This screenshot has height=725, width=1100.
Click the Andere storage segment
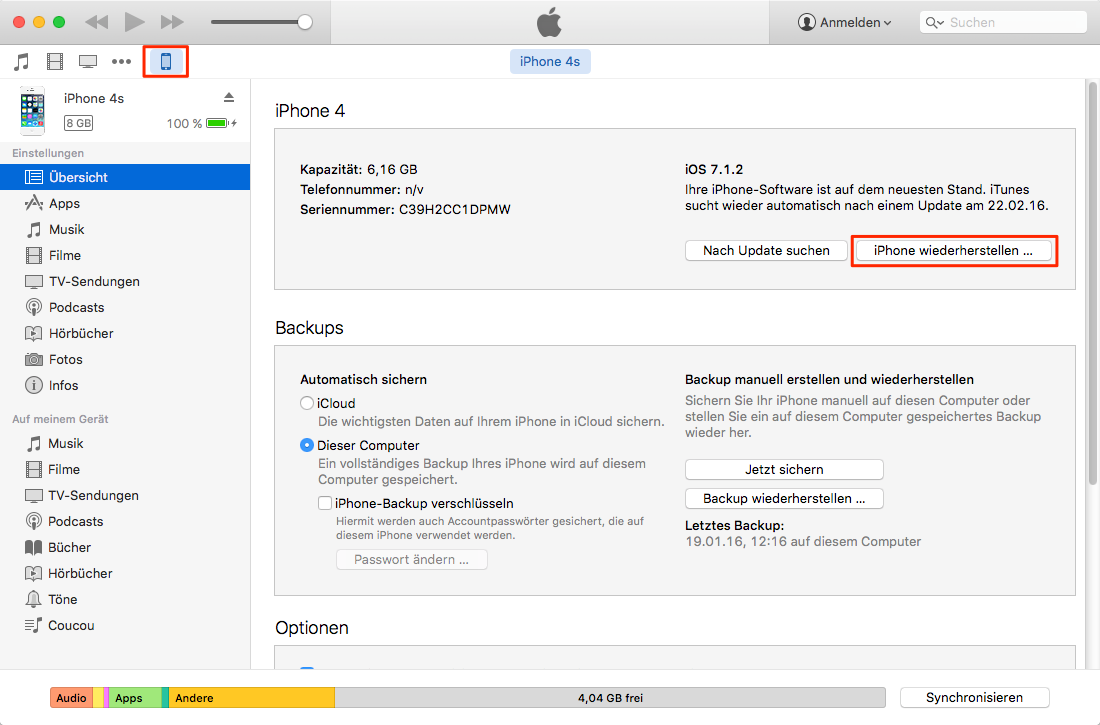252,698
